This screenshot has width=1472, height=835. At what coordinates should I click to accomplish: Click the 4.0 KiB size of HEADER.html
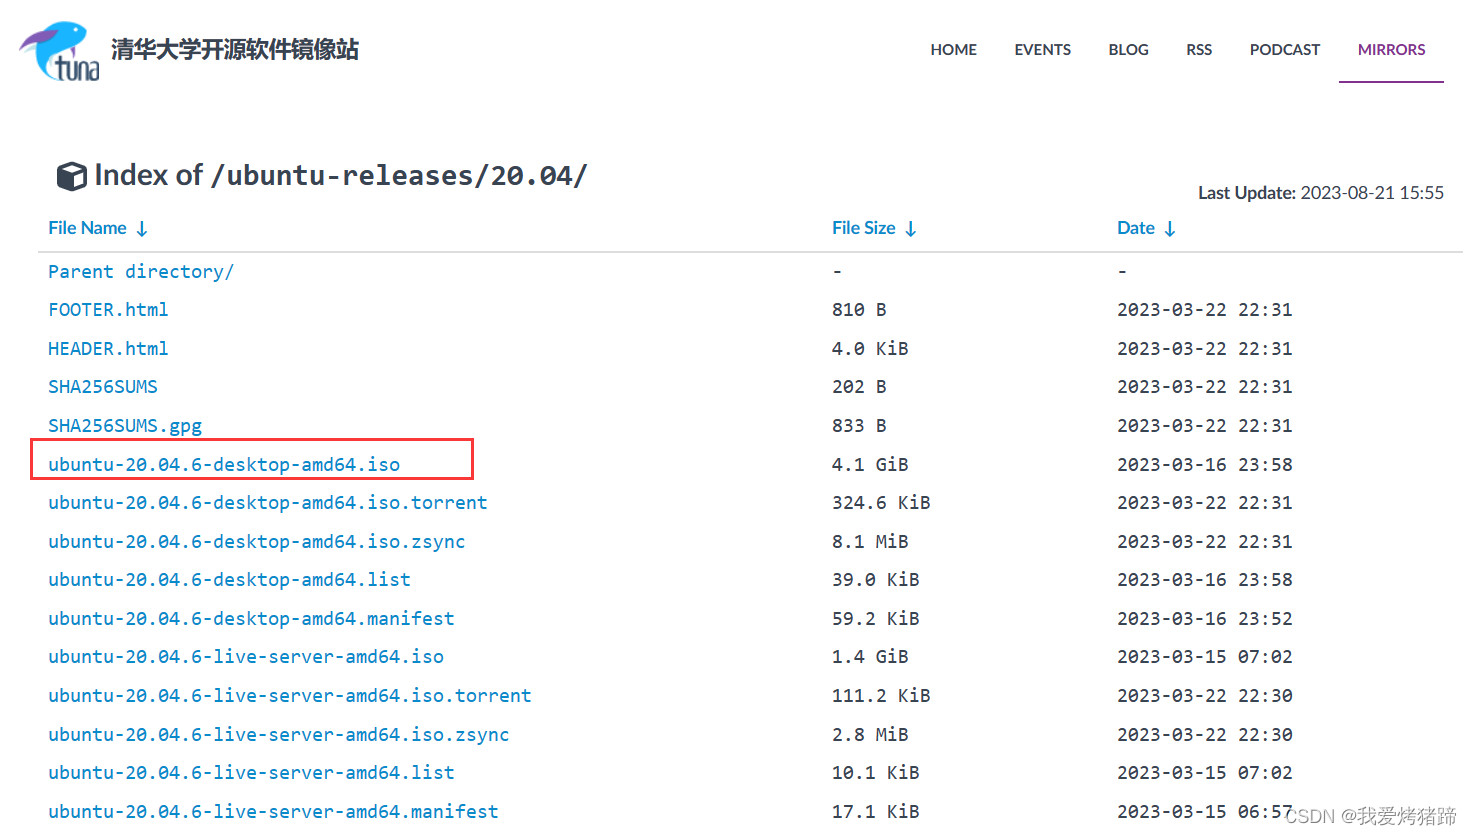click(870, 349)
